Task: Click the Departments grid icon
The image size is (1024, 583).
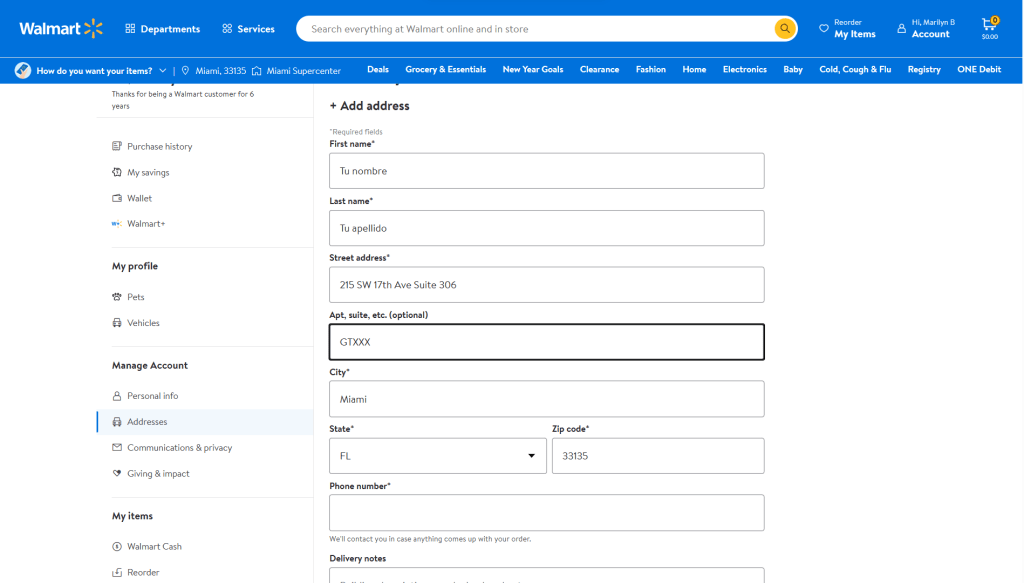Action: [130, 29]
